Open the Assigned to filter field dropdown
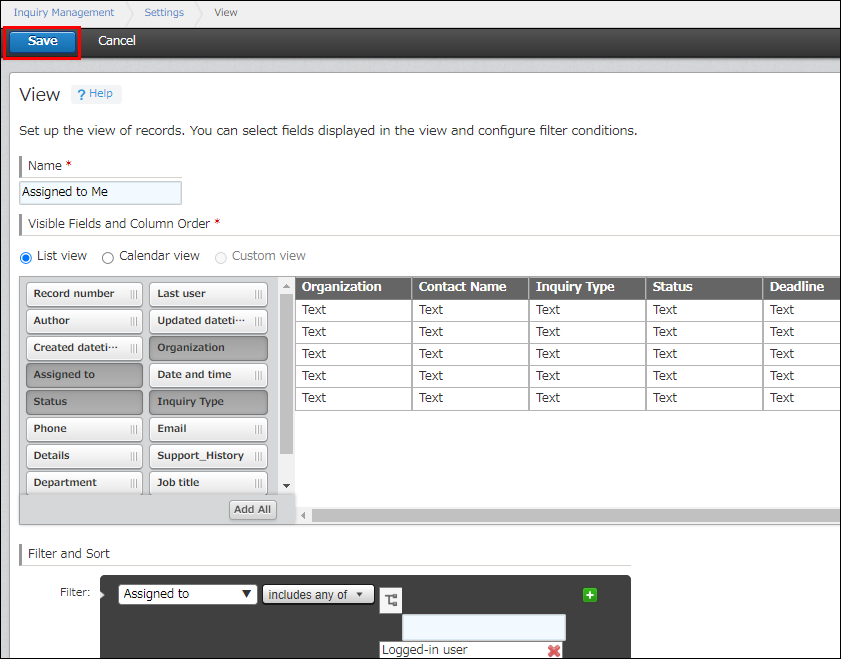Screen dimensions: 841x659 pyautogui.click(x=187, y=594)
